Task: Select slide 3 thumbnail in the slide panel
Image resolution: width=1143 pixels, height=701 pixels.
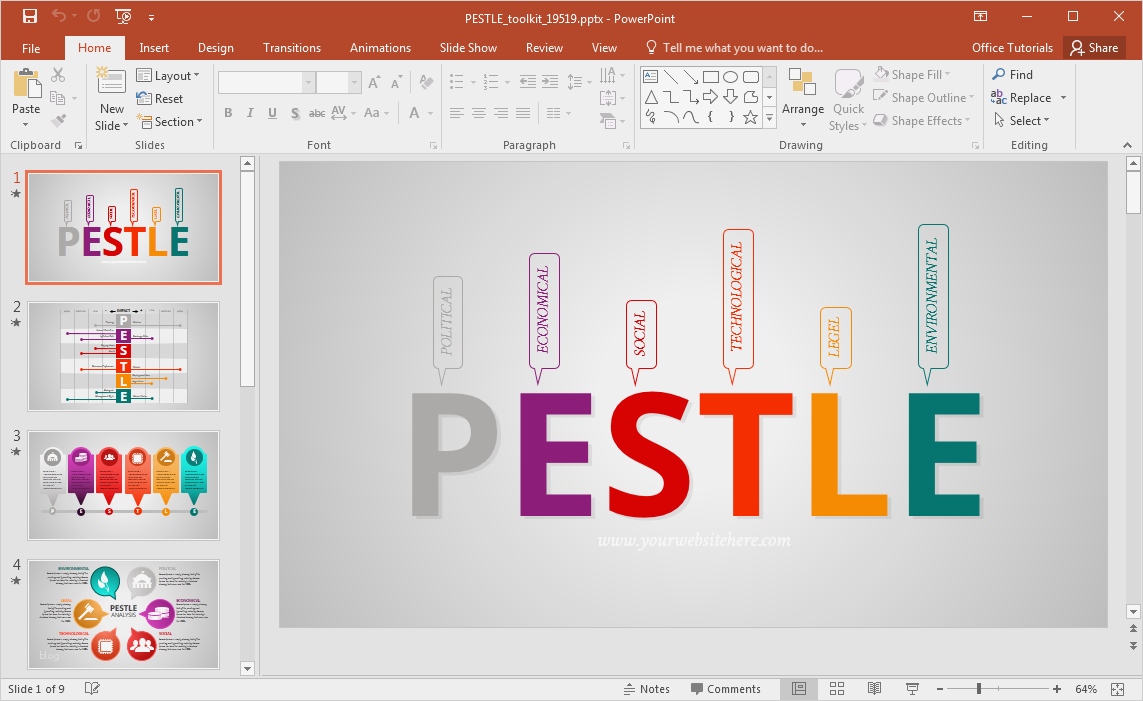Action: tap(123, 485)
